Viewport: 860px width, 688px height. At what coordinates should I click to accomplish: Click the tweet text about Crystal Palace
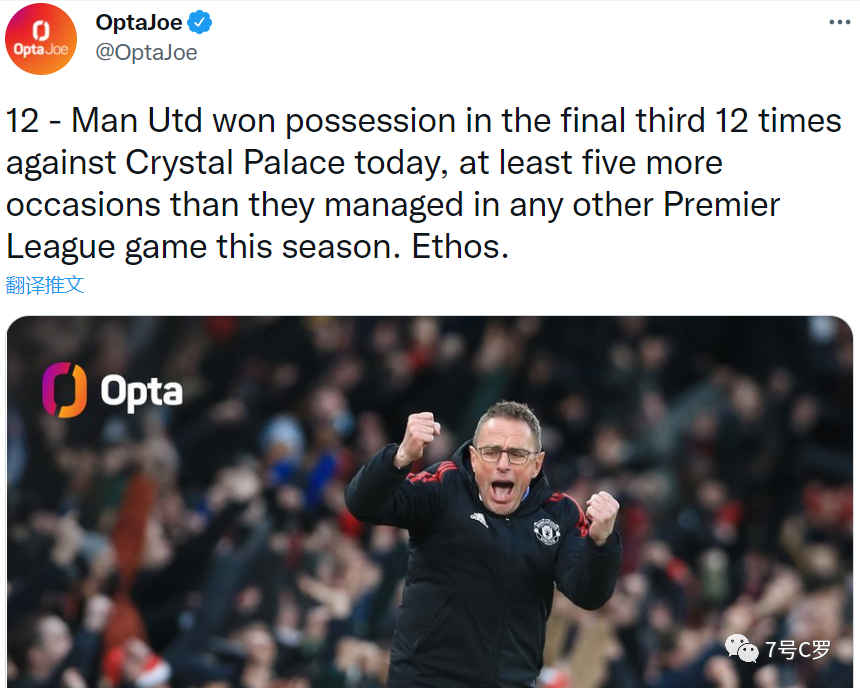point(423,183)
